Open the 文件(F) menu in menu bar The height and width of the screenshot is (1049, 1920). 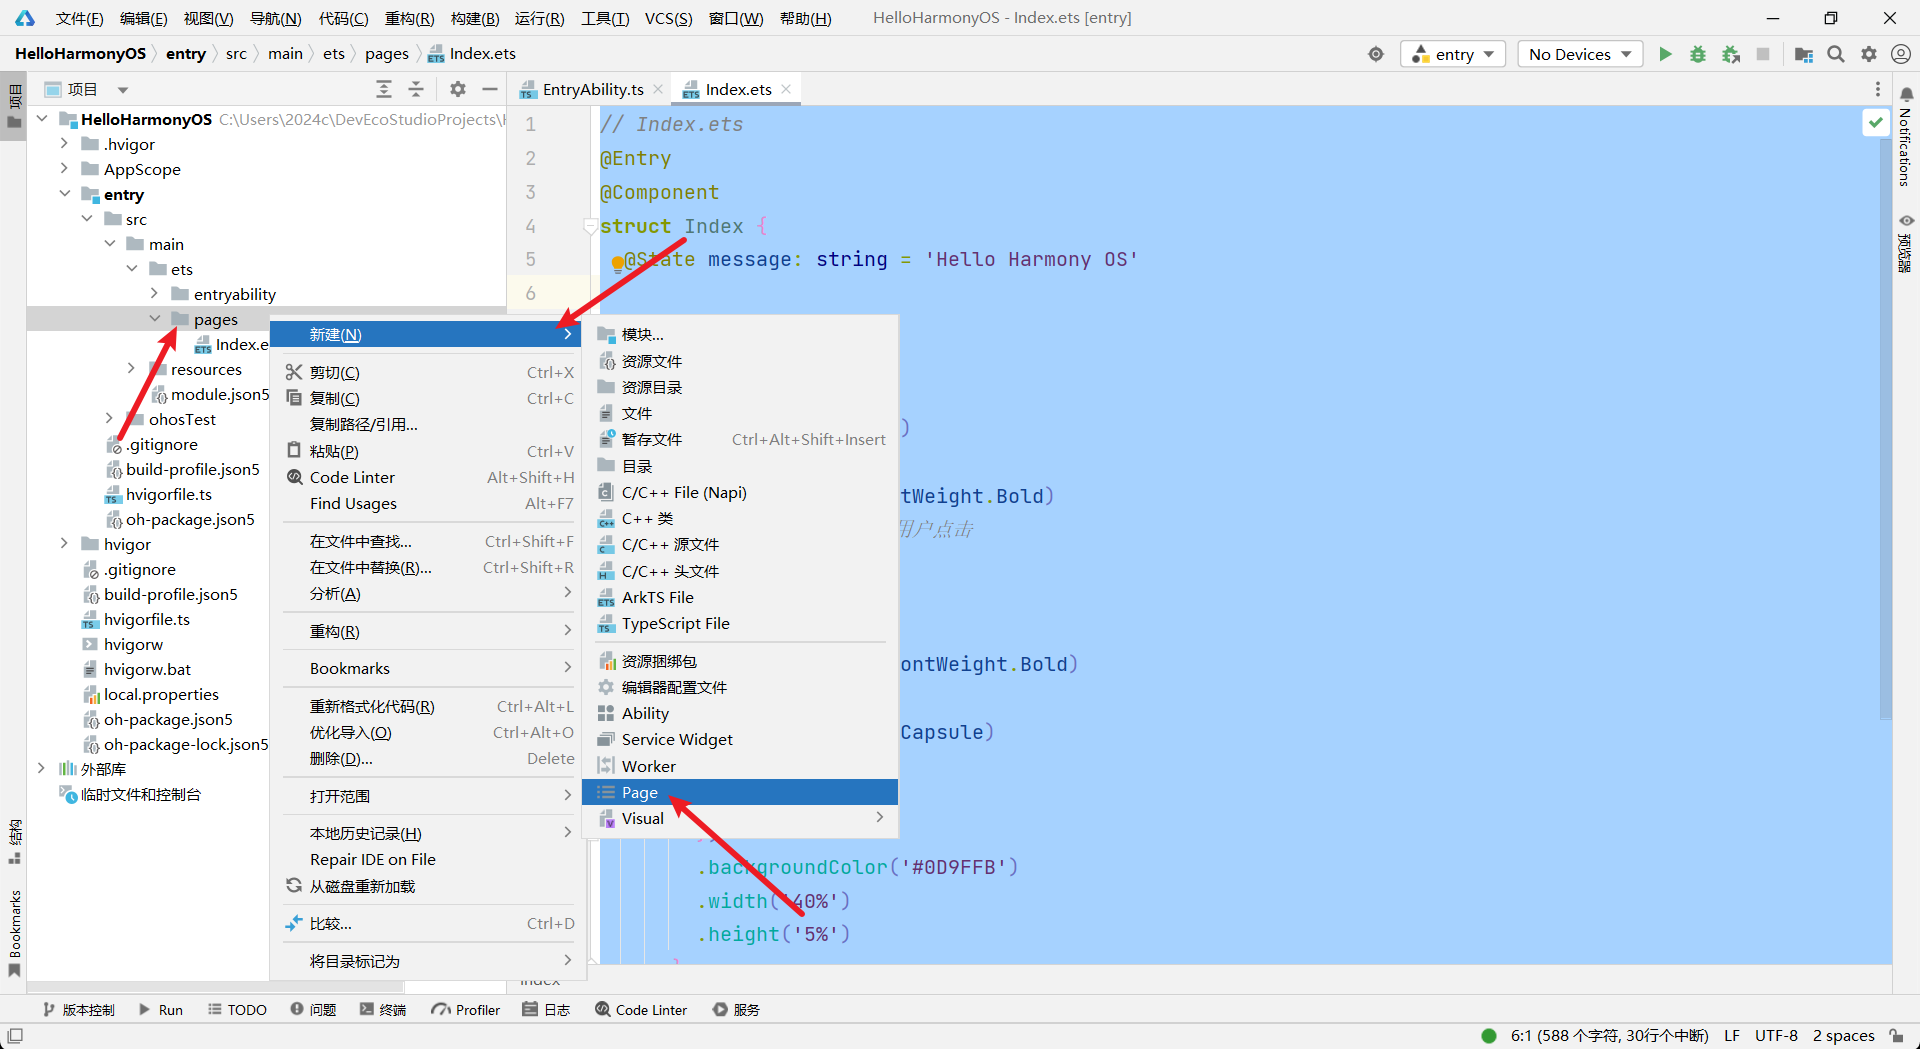coord(79,18)
